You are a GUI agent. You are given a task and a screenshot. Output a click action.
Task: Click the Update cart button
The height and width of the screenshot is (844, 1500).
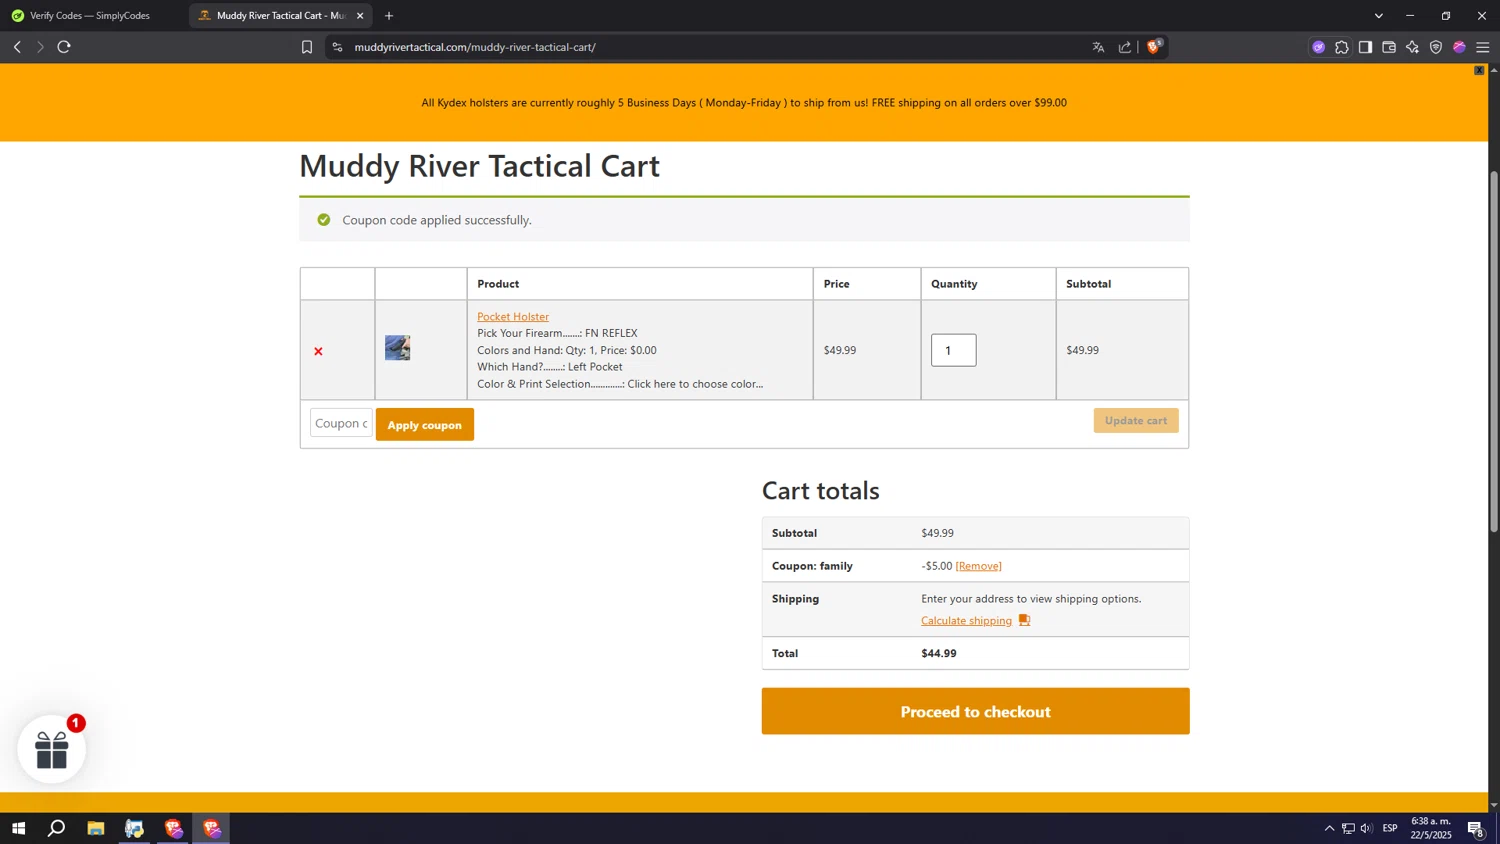1136,420
